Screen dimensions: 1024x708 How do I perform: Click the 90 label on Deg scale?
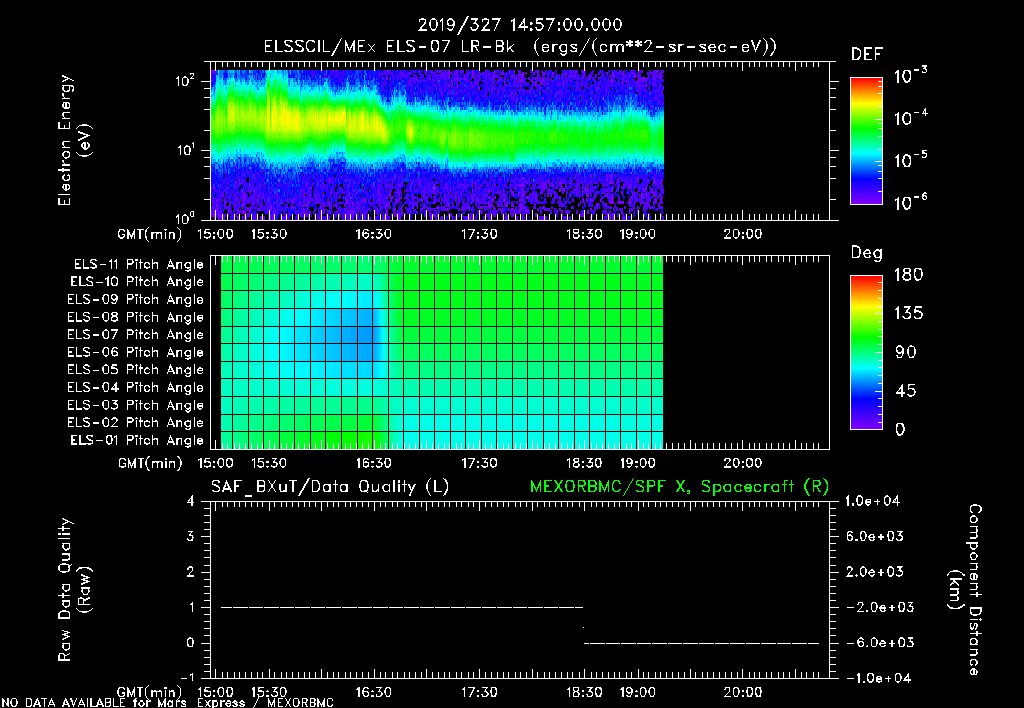(906, 352)
